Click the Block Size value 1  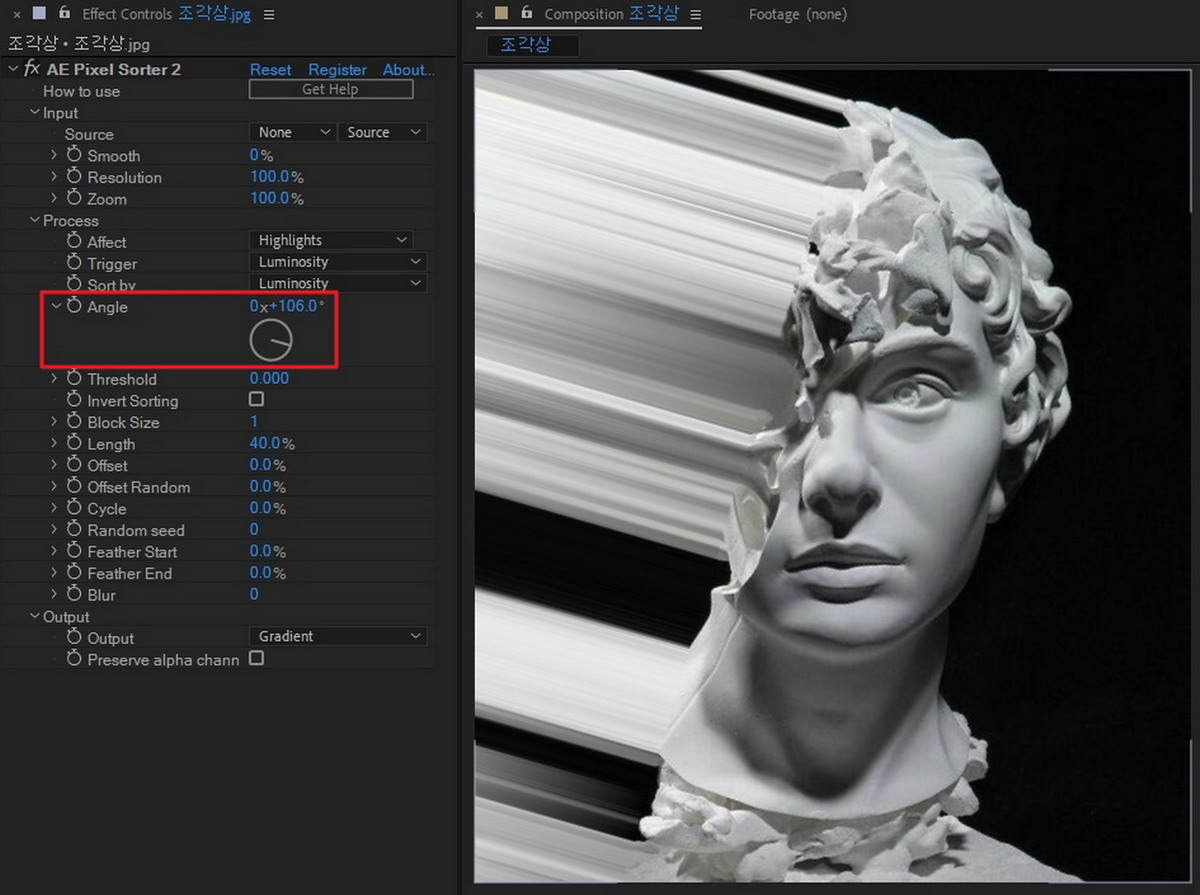[x=254, y=421]
